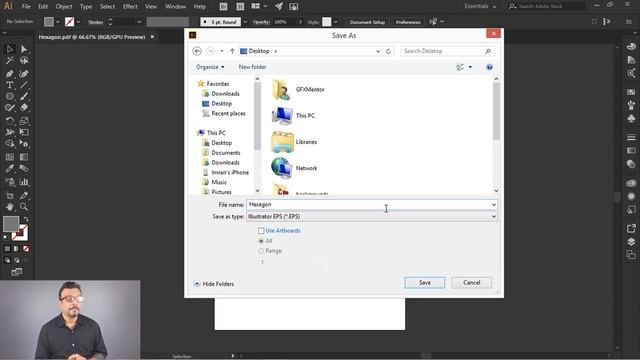Select the Direct Selection tool
Image resolution: width=640 pixels, height=360 pixels.
pyautogui.click(x=24, y=49)
